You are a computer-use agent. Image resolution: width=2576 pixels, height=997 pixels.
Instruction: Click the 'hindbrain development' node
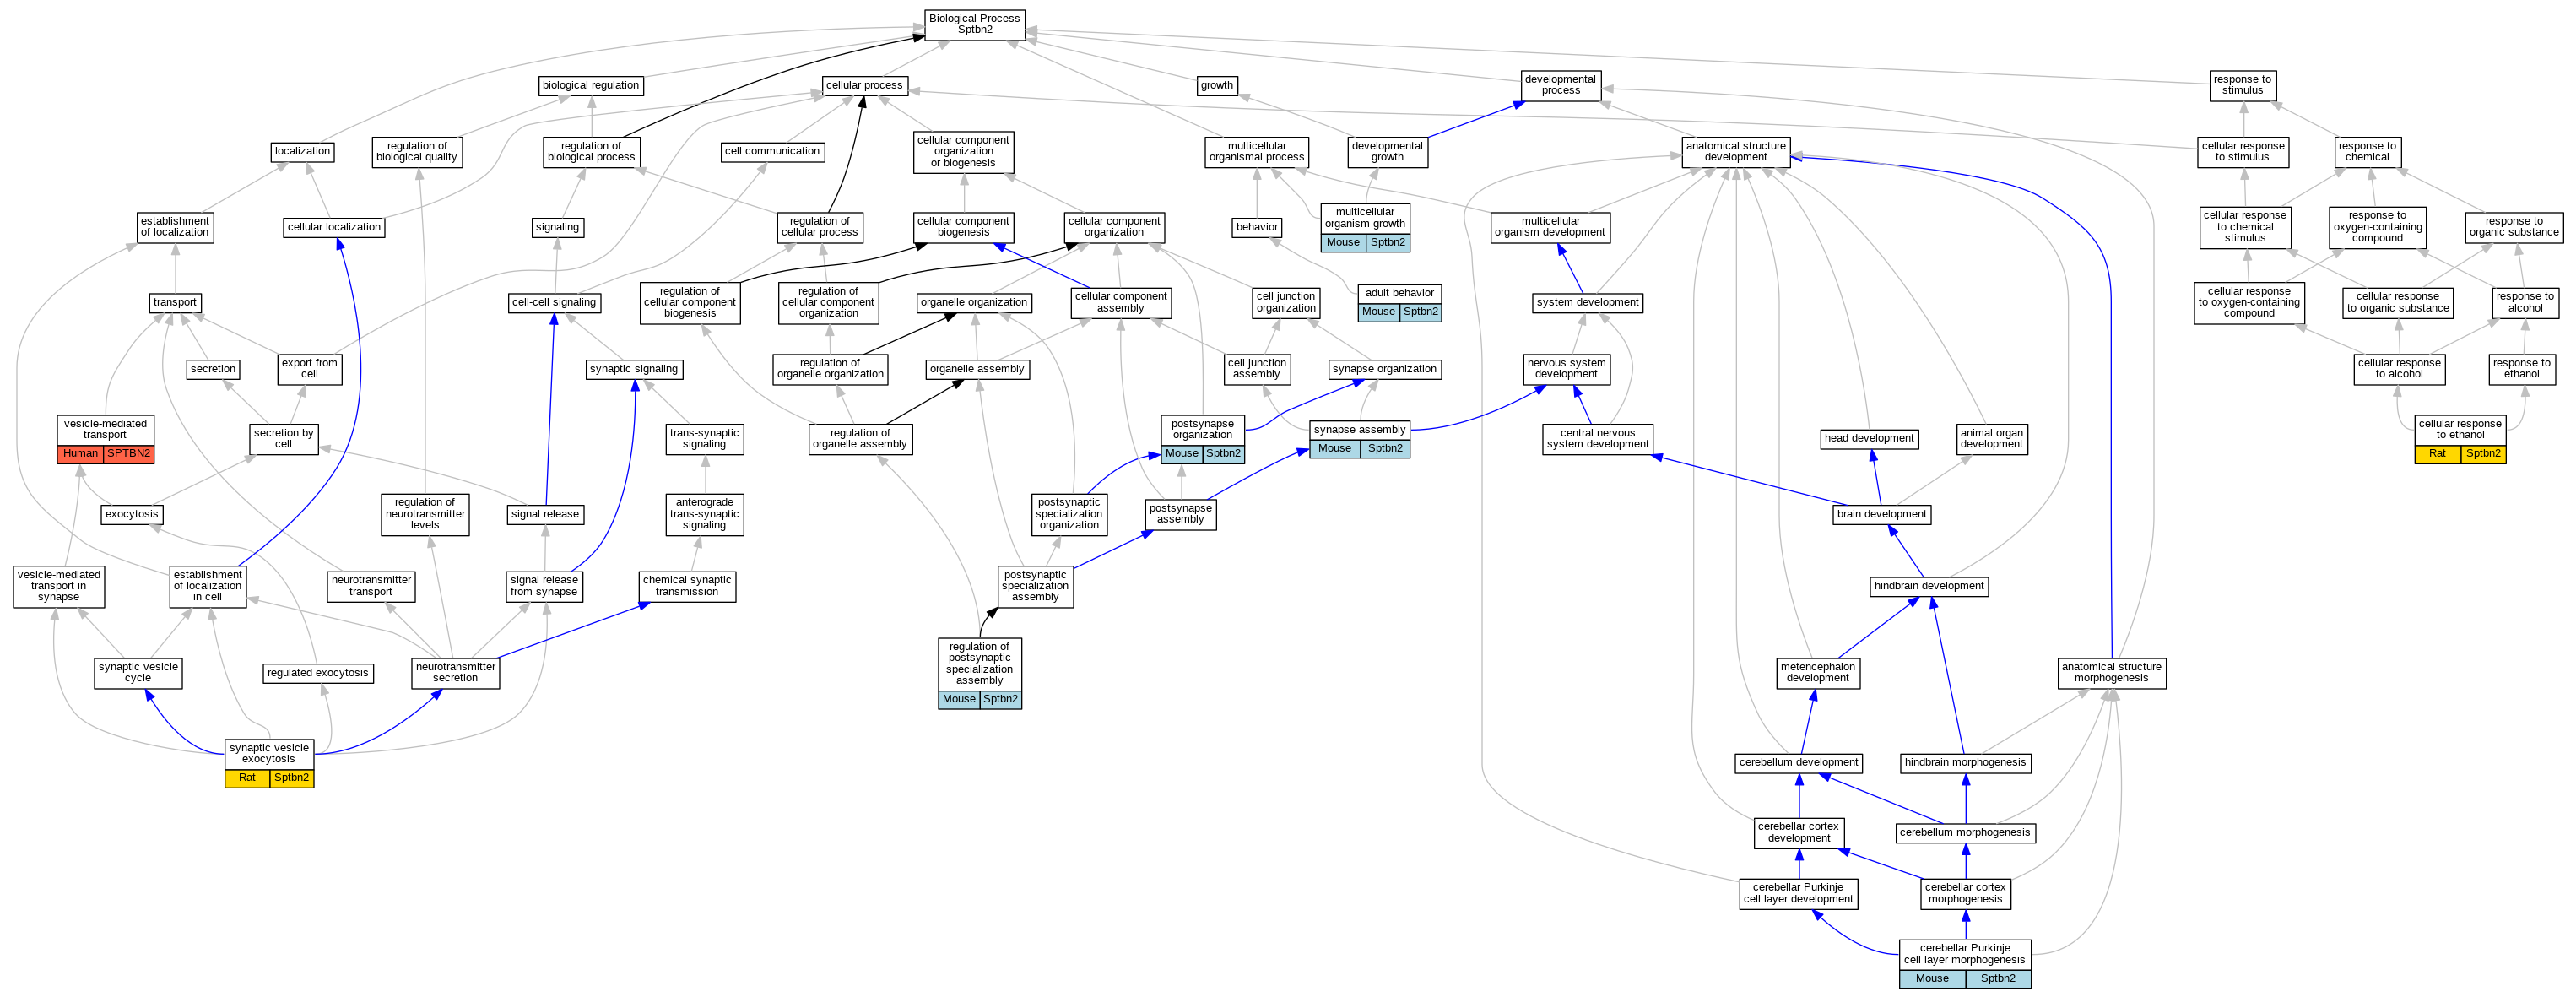coord(1929,587)
